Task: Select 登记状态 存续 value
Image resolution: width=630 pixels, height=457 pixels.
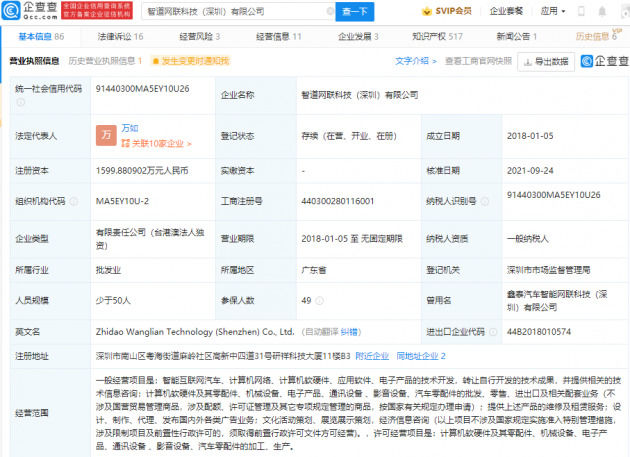Action: point(349,136)
